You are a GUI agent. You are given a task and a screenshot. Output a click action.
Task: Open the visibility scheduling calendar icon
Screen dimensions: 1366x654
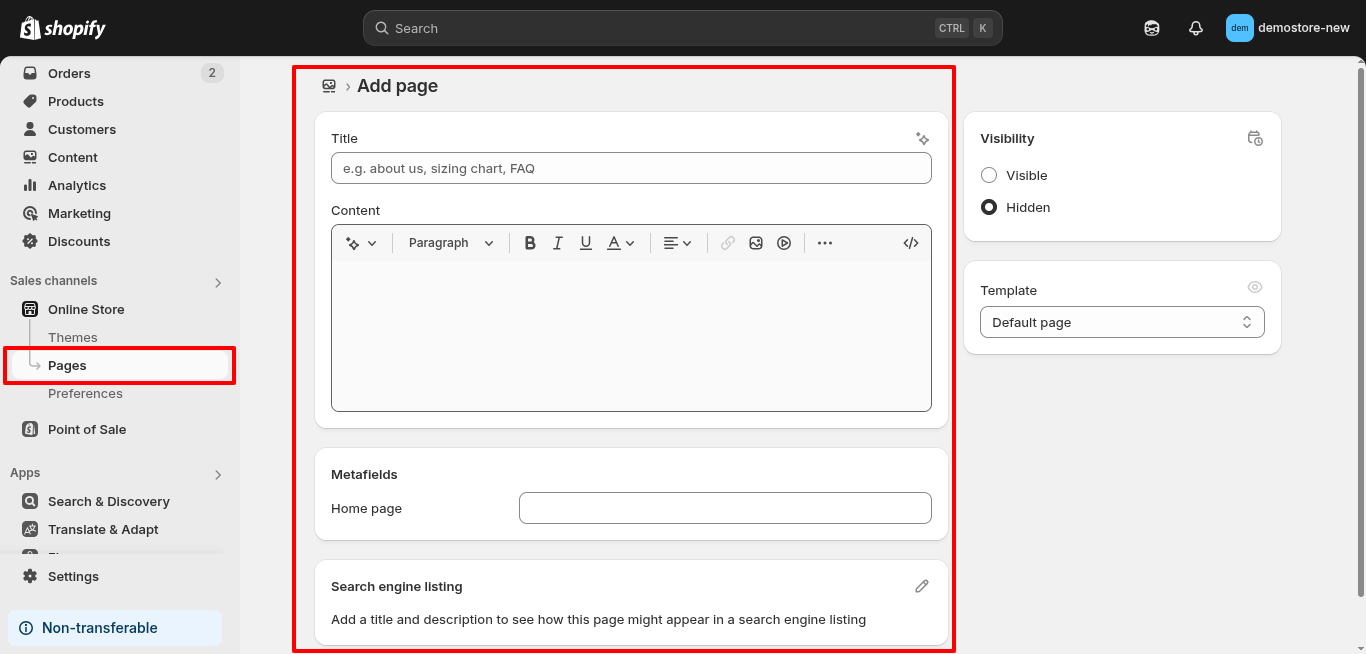tap(1255, 138)
